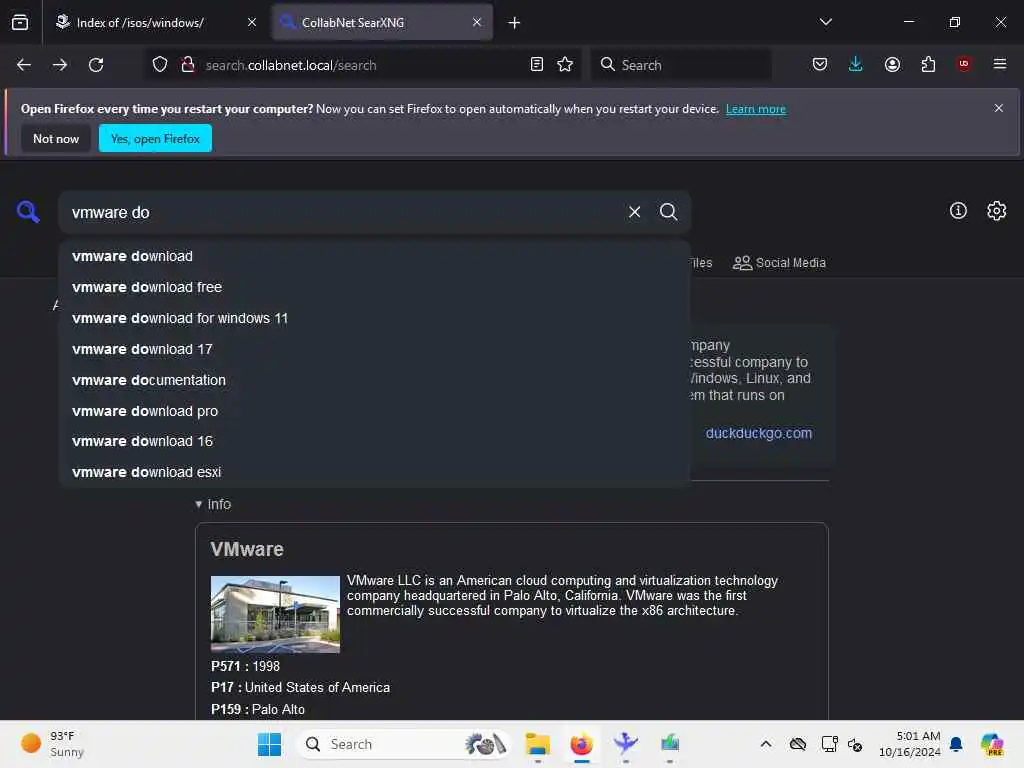
Task: Open the Downloads panel icon
Action: coord(856,64)
